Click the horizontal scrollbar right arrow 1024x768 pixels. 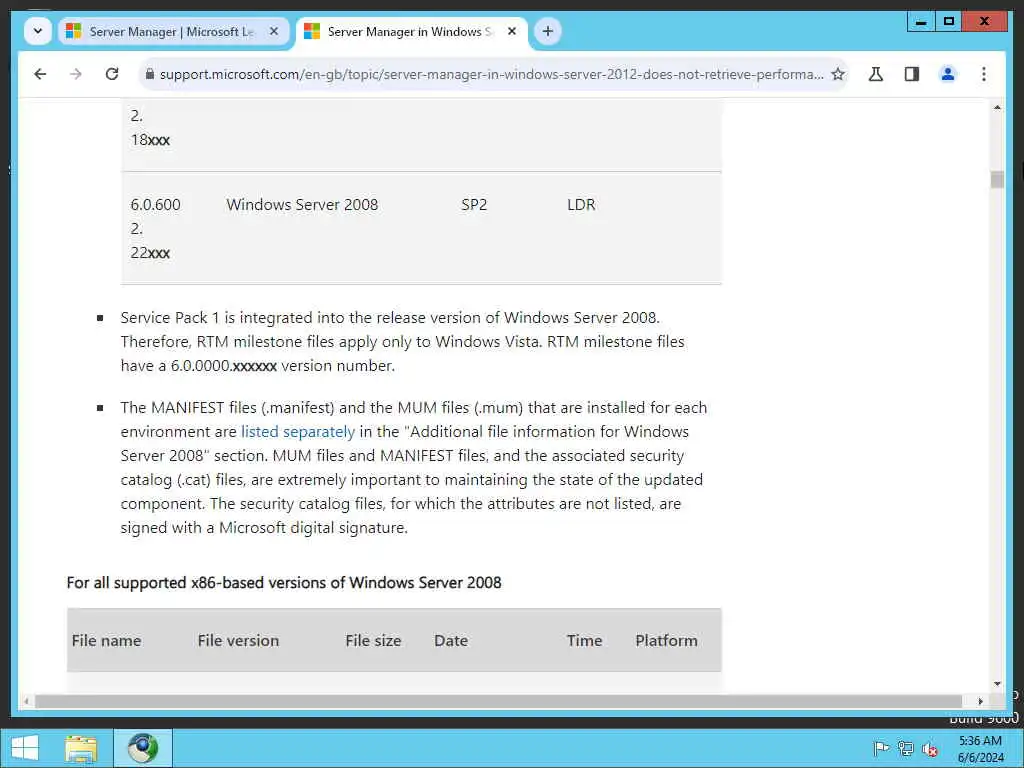point(980,701)
